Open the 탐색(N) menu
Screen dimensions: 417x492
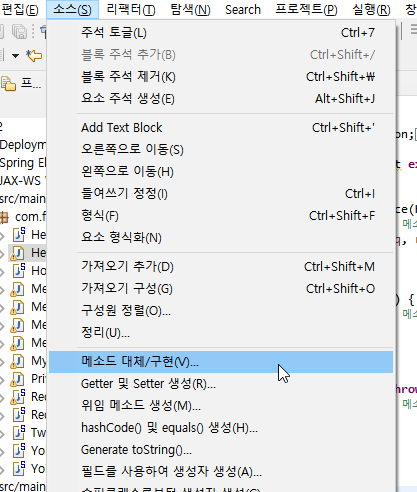point(190,10)
